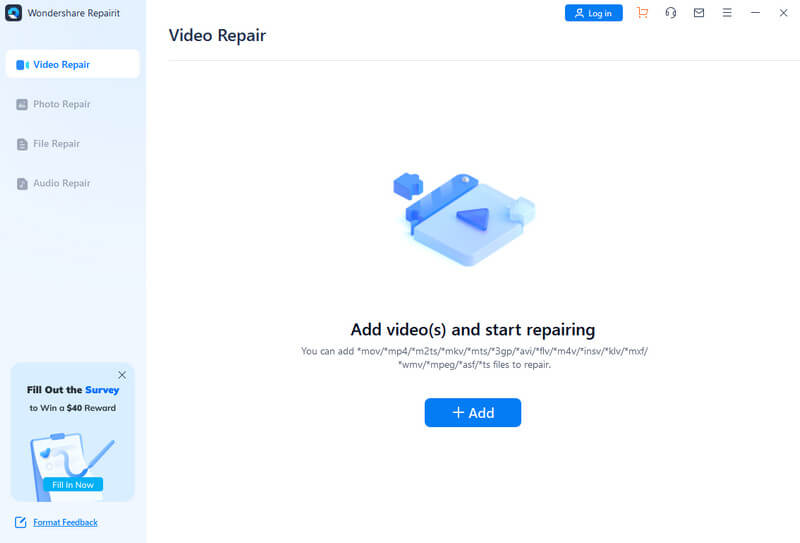Click the Add button to add videos

[472, 413]
